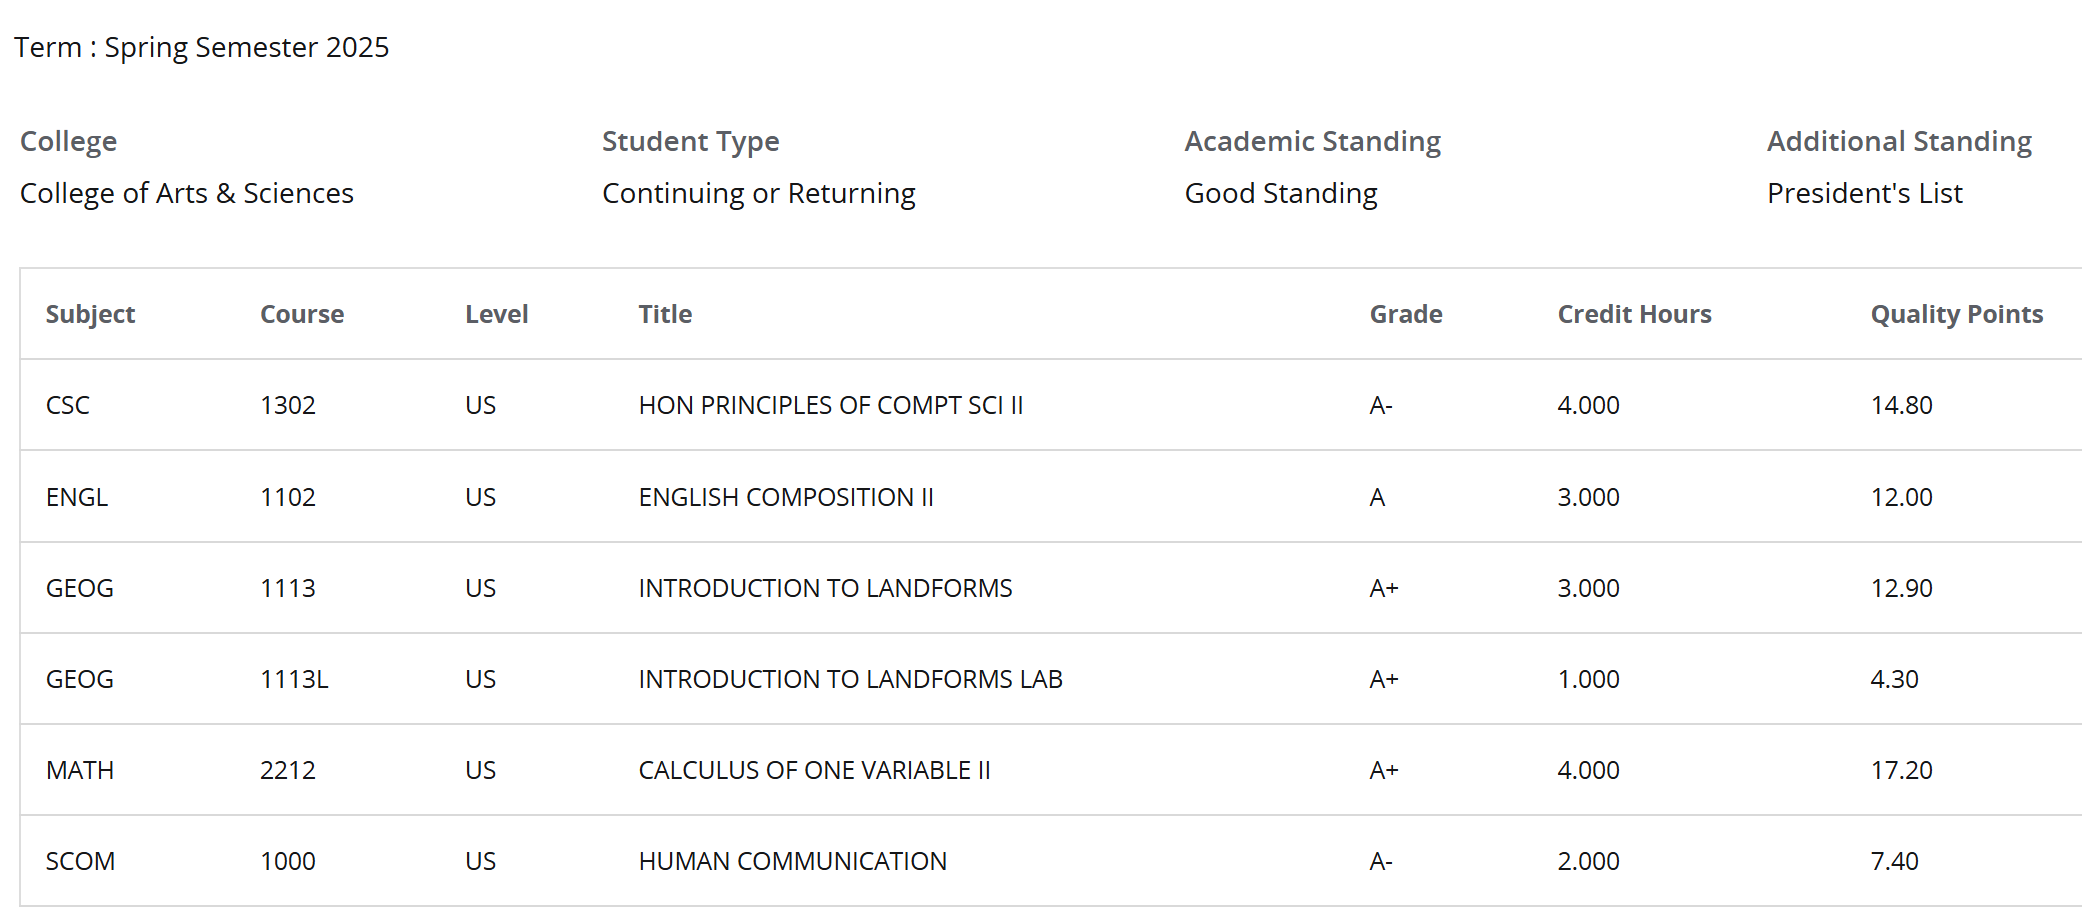This screenshot has height=908, width=2082.
Task: Select the HUMAN COMMUNICATION course title
Action: click(792, 861)
